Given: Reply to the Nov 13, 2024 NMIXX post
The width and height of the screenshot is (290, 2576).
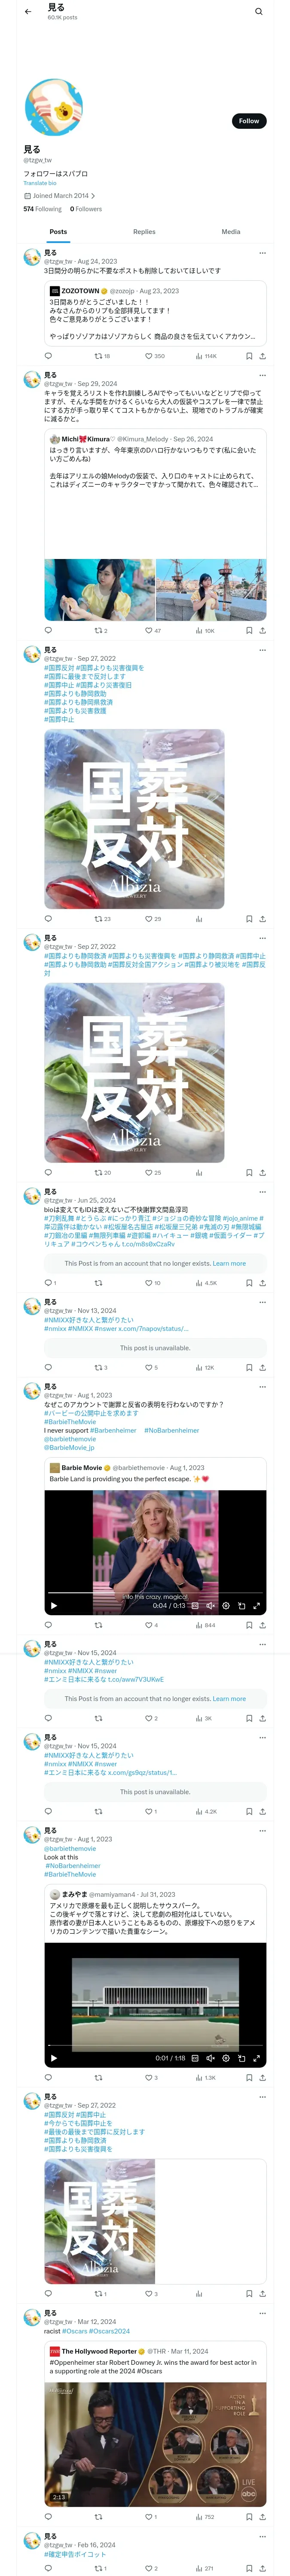Looking at the screenshot, I should click(48, 1367).
